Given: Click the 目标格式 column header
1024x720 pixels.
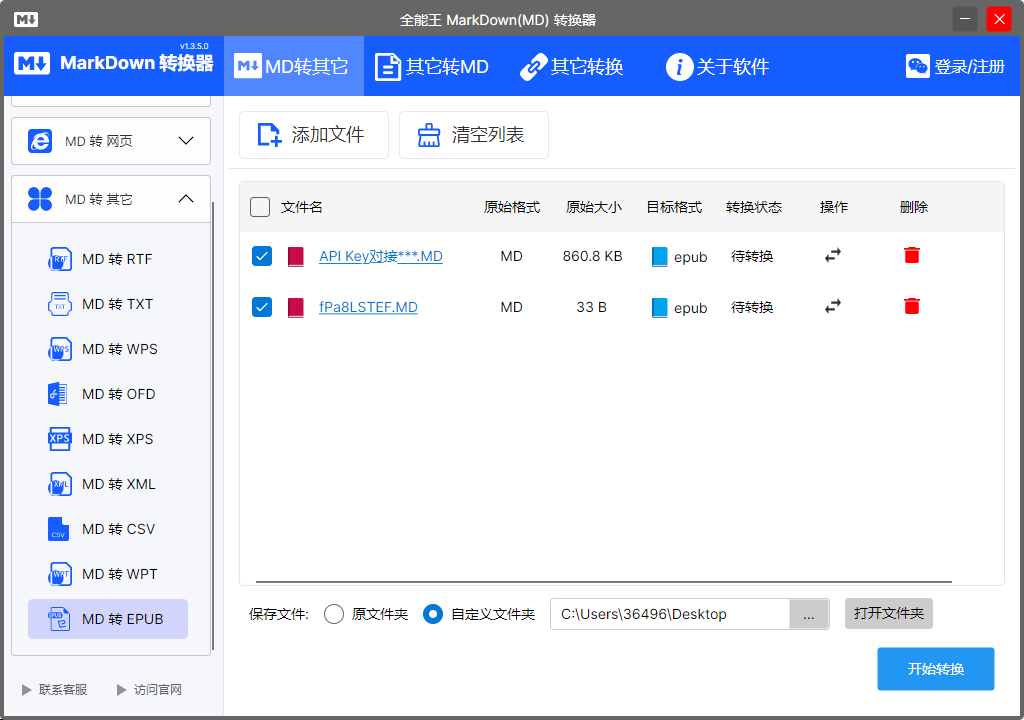Looking at the screenshot, I should coord(674,207).
